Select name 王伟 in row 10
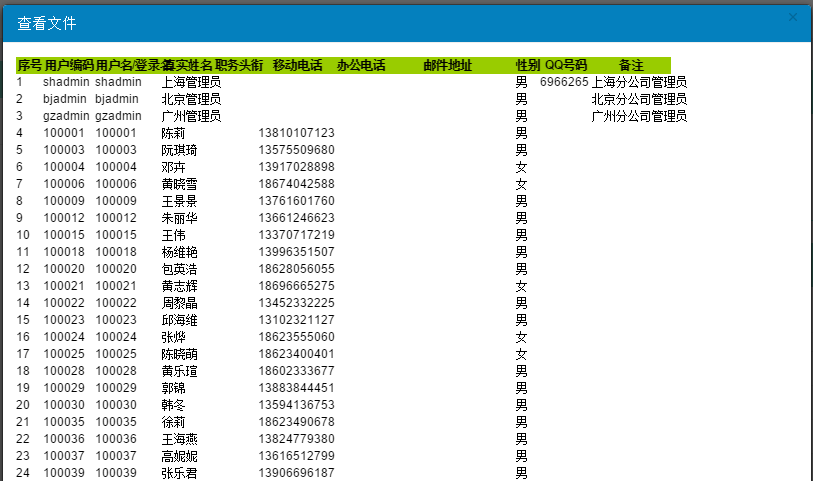 point(173,235)
